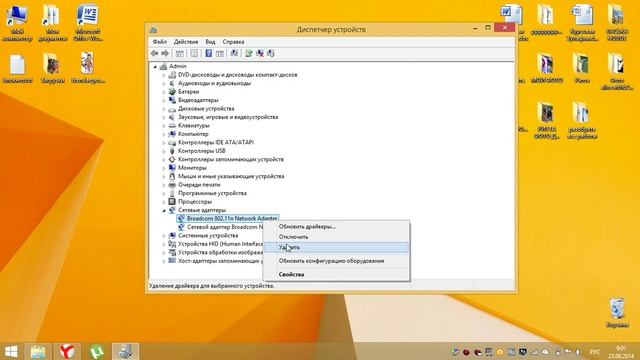
Task: Click the Device Manager taskbar button
Action: pos(126,351)
